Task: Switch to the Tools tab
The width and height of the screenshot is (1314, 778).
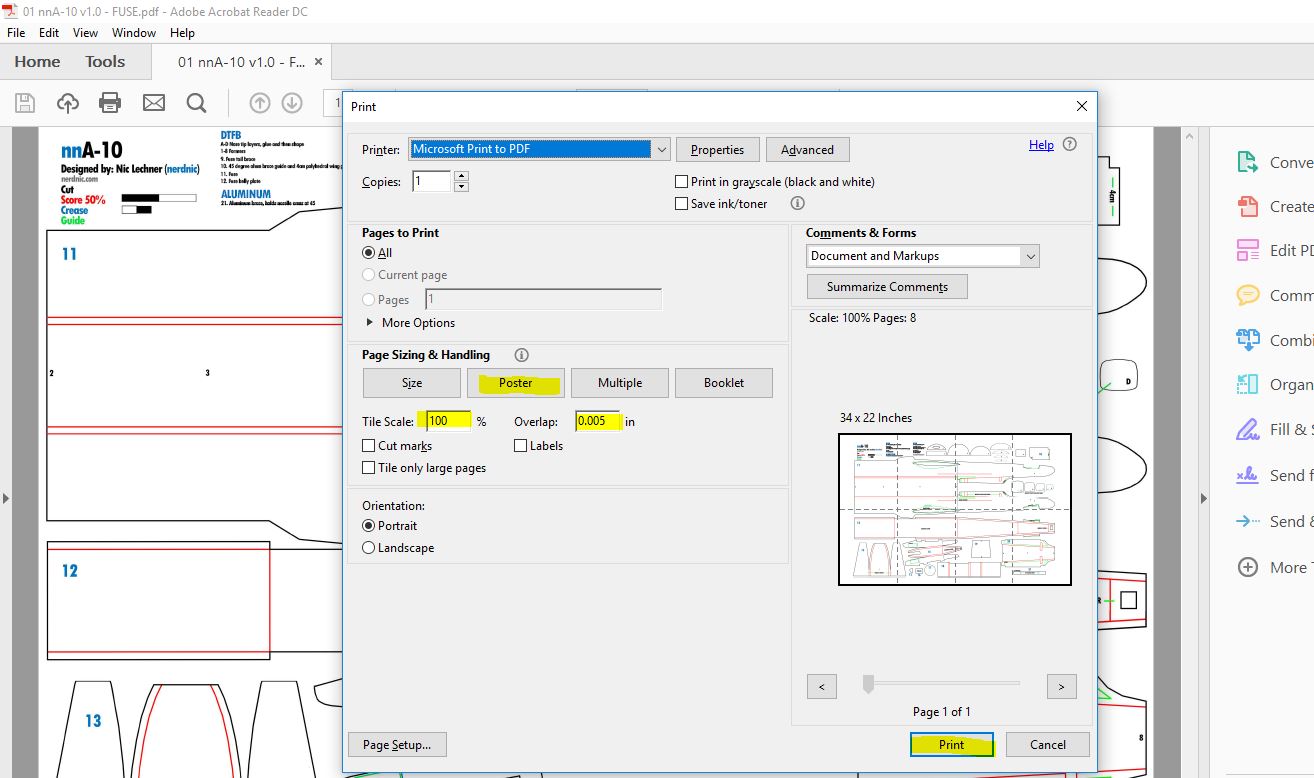Action: (x=105, y=62)
